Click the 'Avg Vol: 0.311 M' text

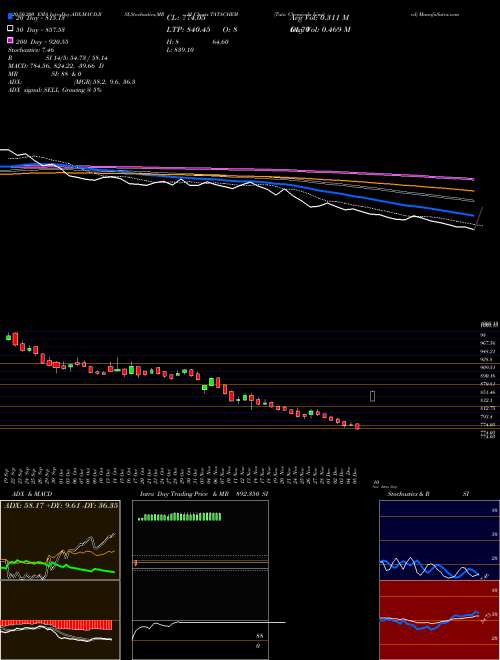tap(319, 17)
